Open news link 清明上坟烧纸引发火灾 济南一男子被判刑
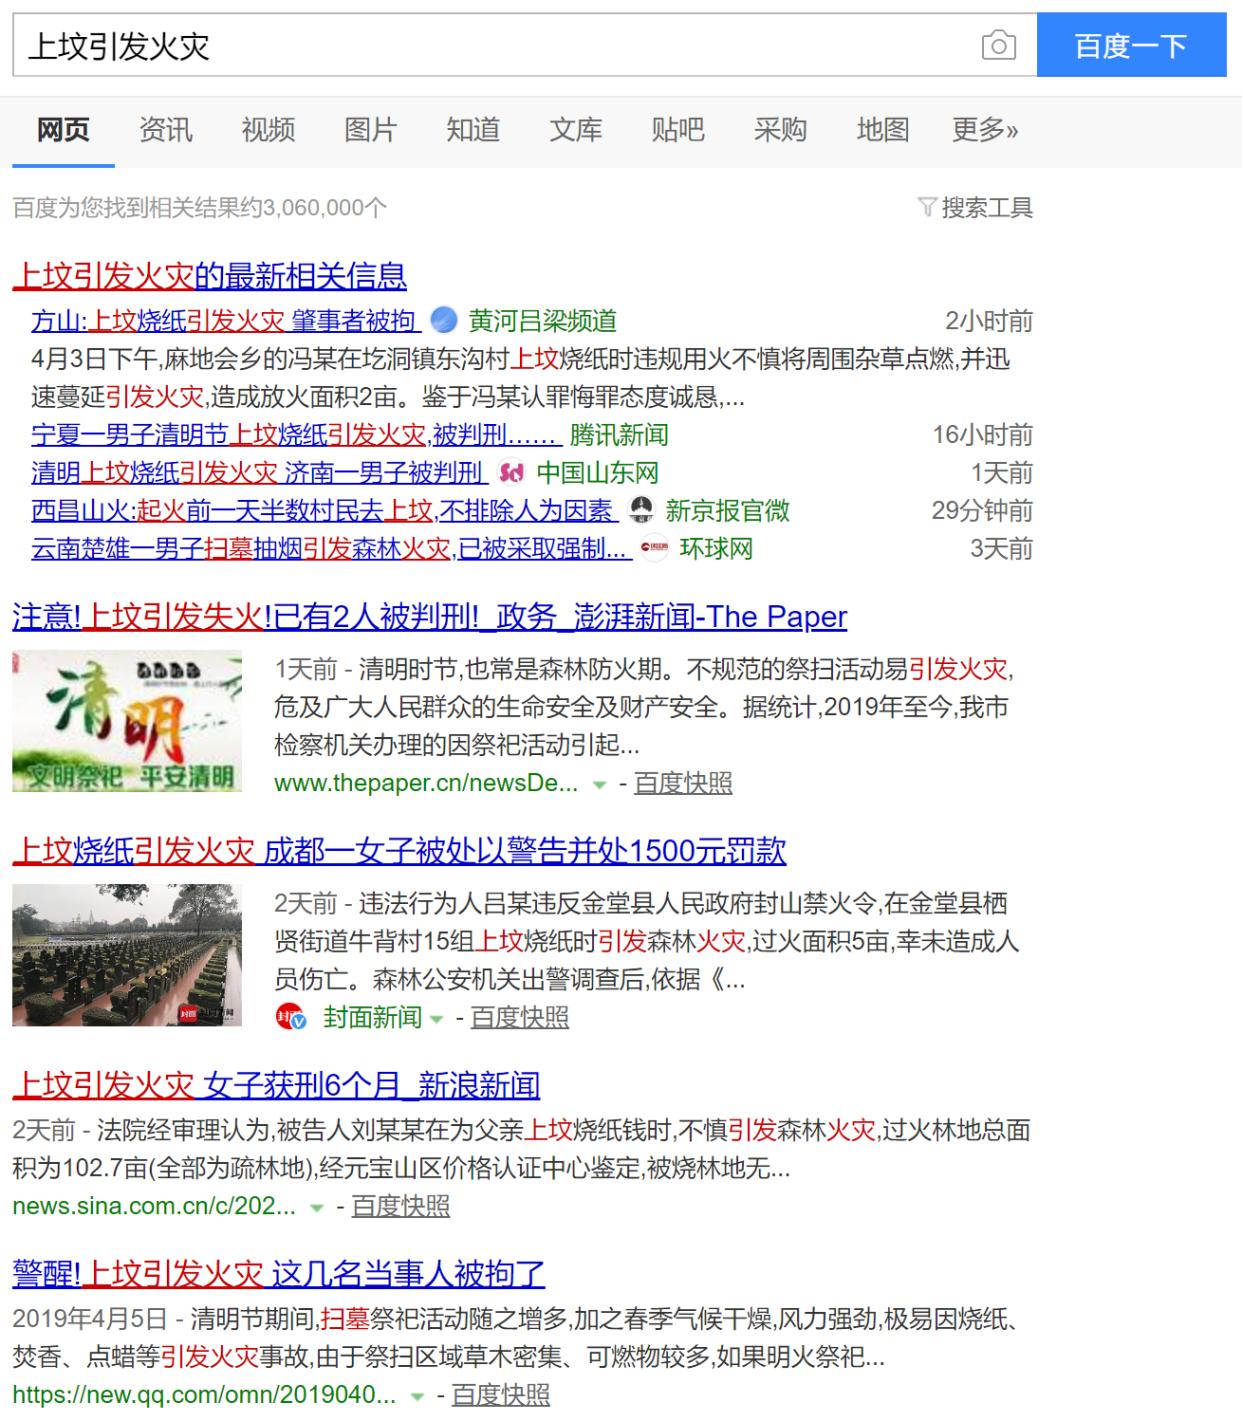 coord(259,473)
